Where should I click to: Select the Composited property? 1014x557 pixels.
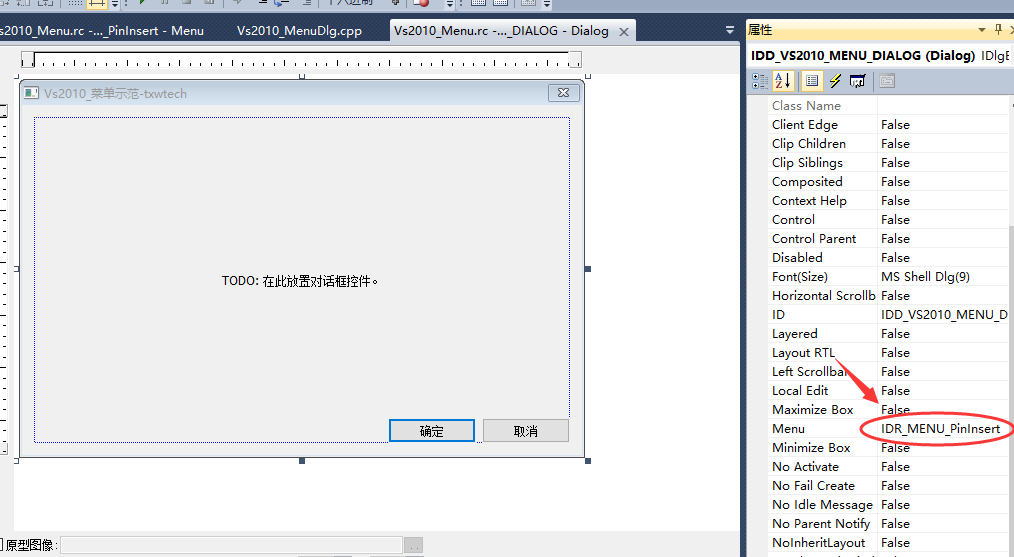point(807,181)
